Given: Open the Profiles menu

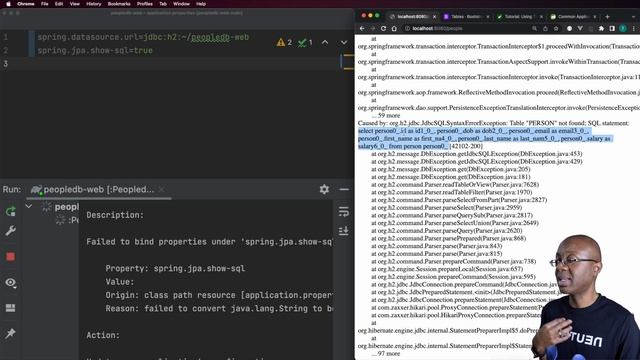Looking at the screenshot, I should click(144, 4).
